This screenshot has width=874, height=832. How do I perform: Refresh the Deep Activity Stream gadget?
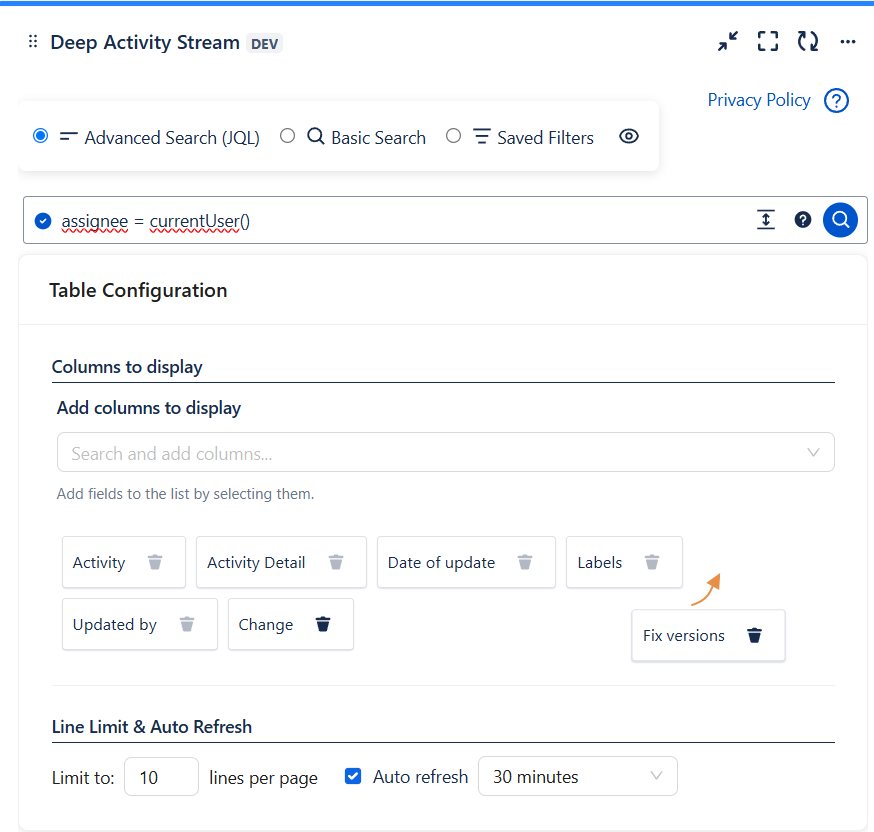point(807,41)
